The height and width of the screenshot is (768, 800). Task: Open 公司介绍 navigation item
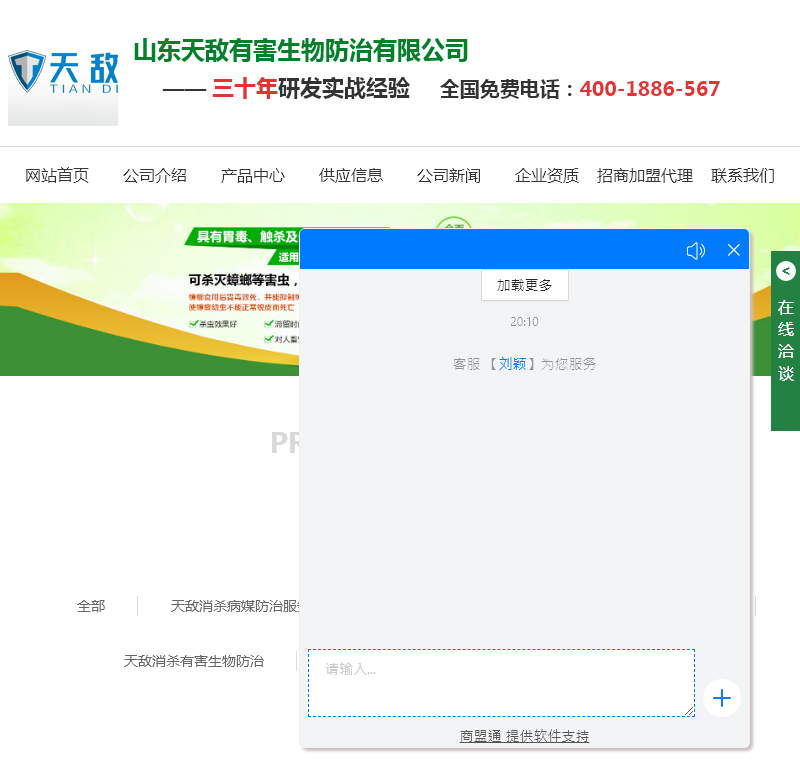coord(155,176)
